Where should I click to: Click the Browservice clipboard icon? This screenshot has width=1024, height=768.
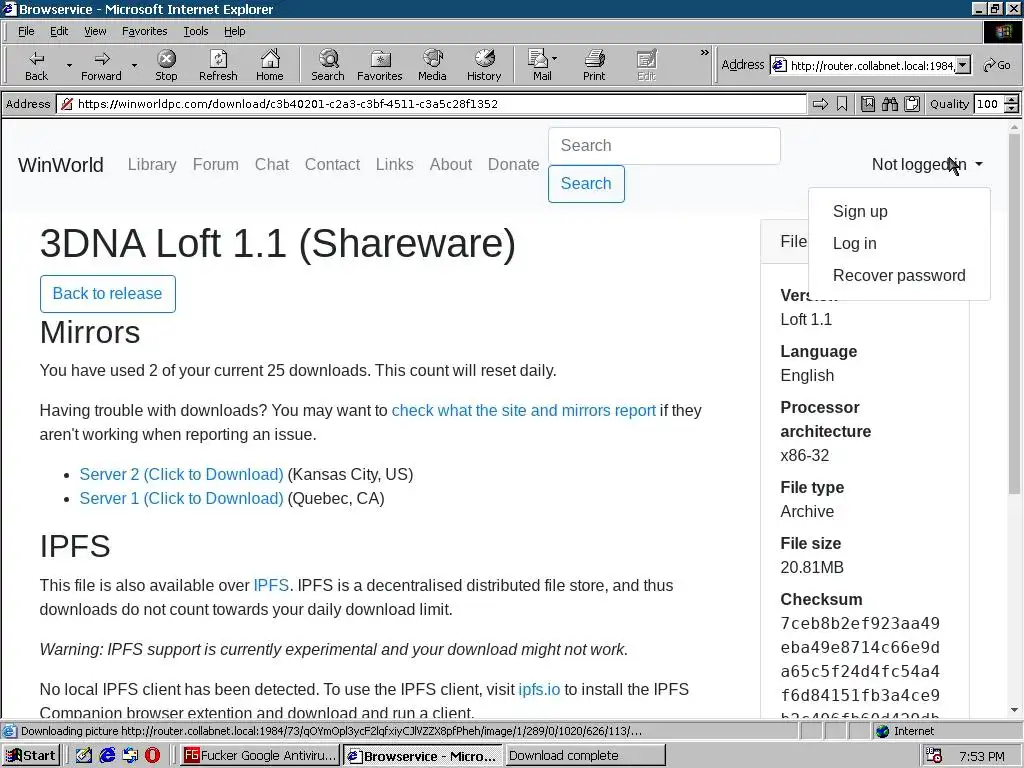pyautogui.click(x=912, y=104)
